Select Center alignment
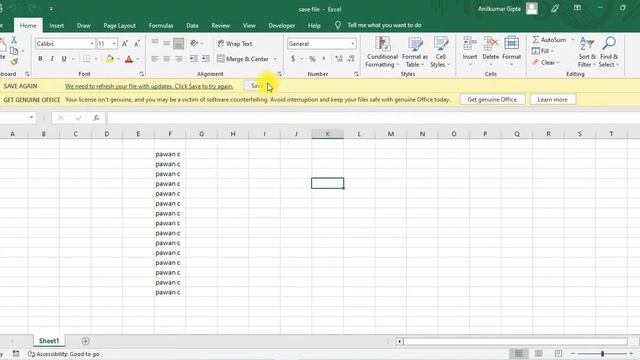The height and width of the screenshot is (360, 640). click(167, 59)
